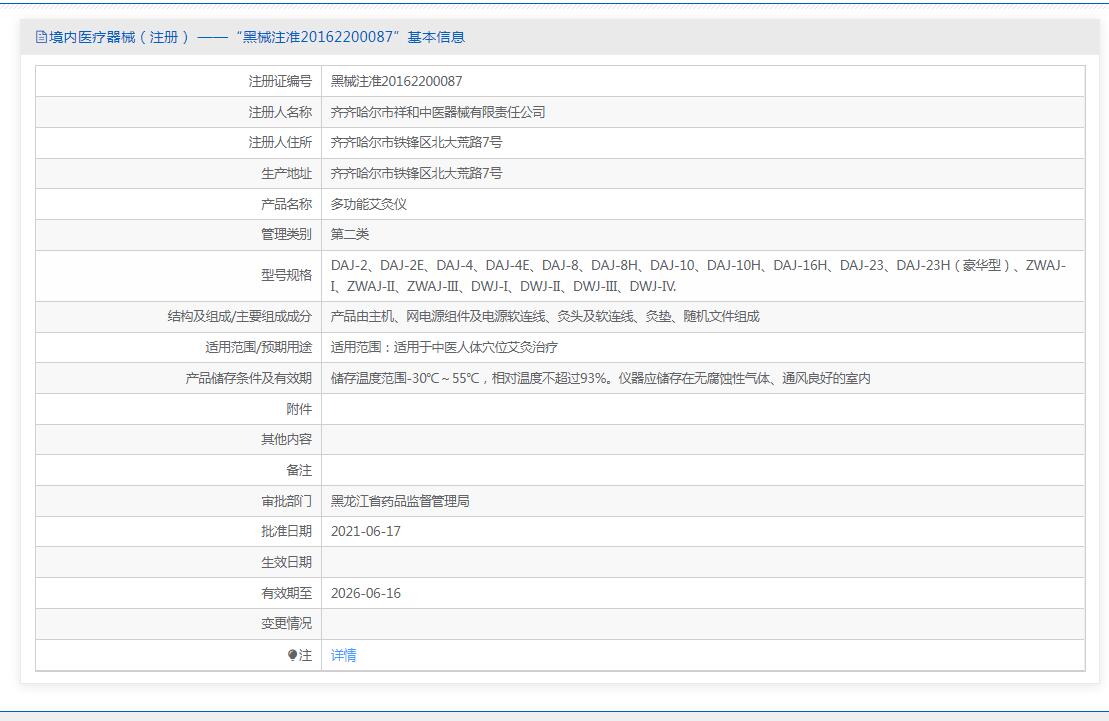Click 产品储存条件及有效期 label
Viewport: 1109px width, 721px height.
(x=248, y=378)
